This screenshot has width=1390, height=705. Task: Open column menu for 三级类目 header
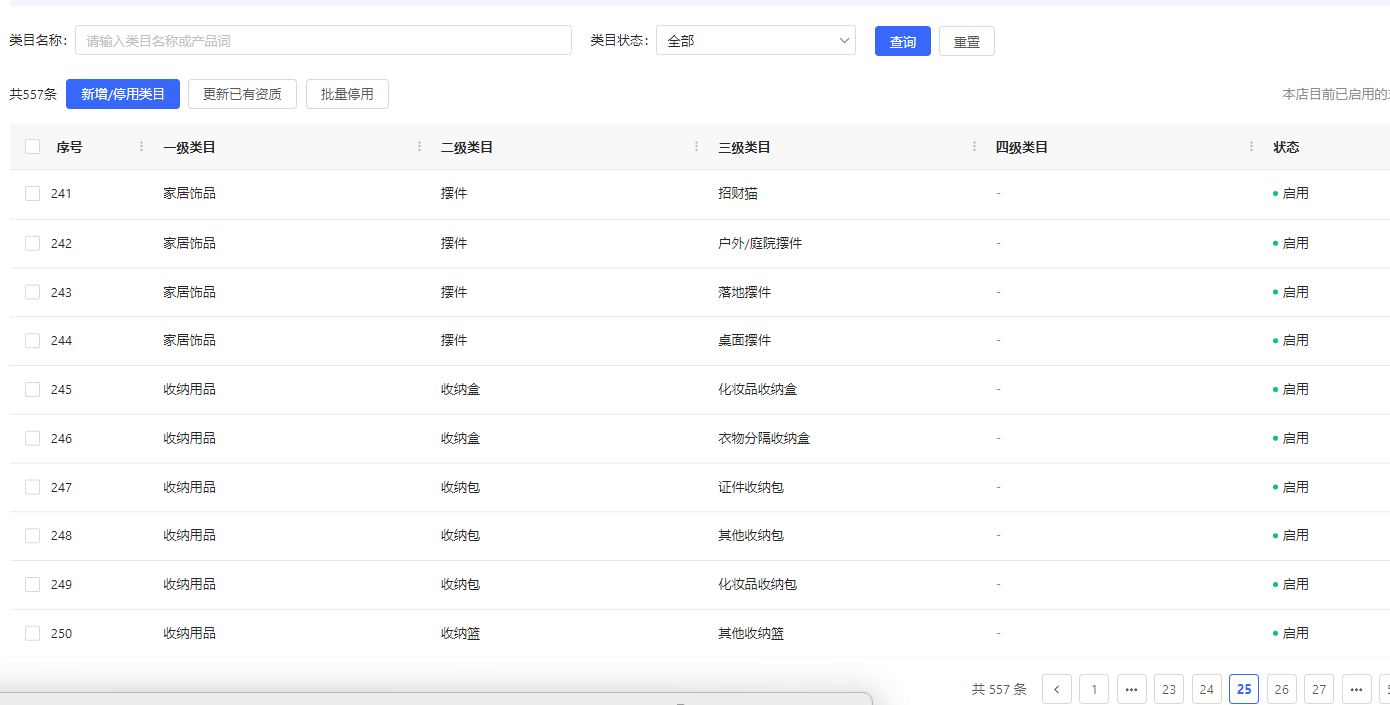coord(974,147)
